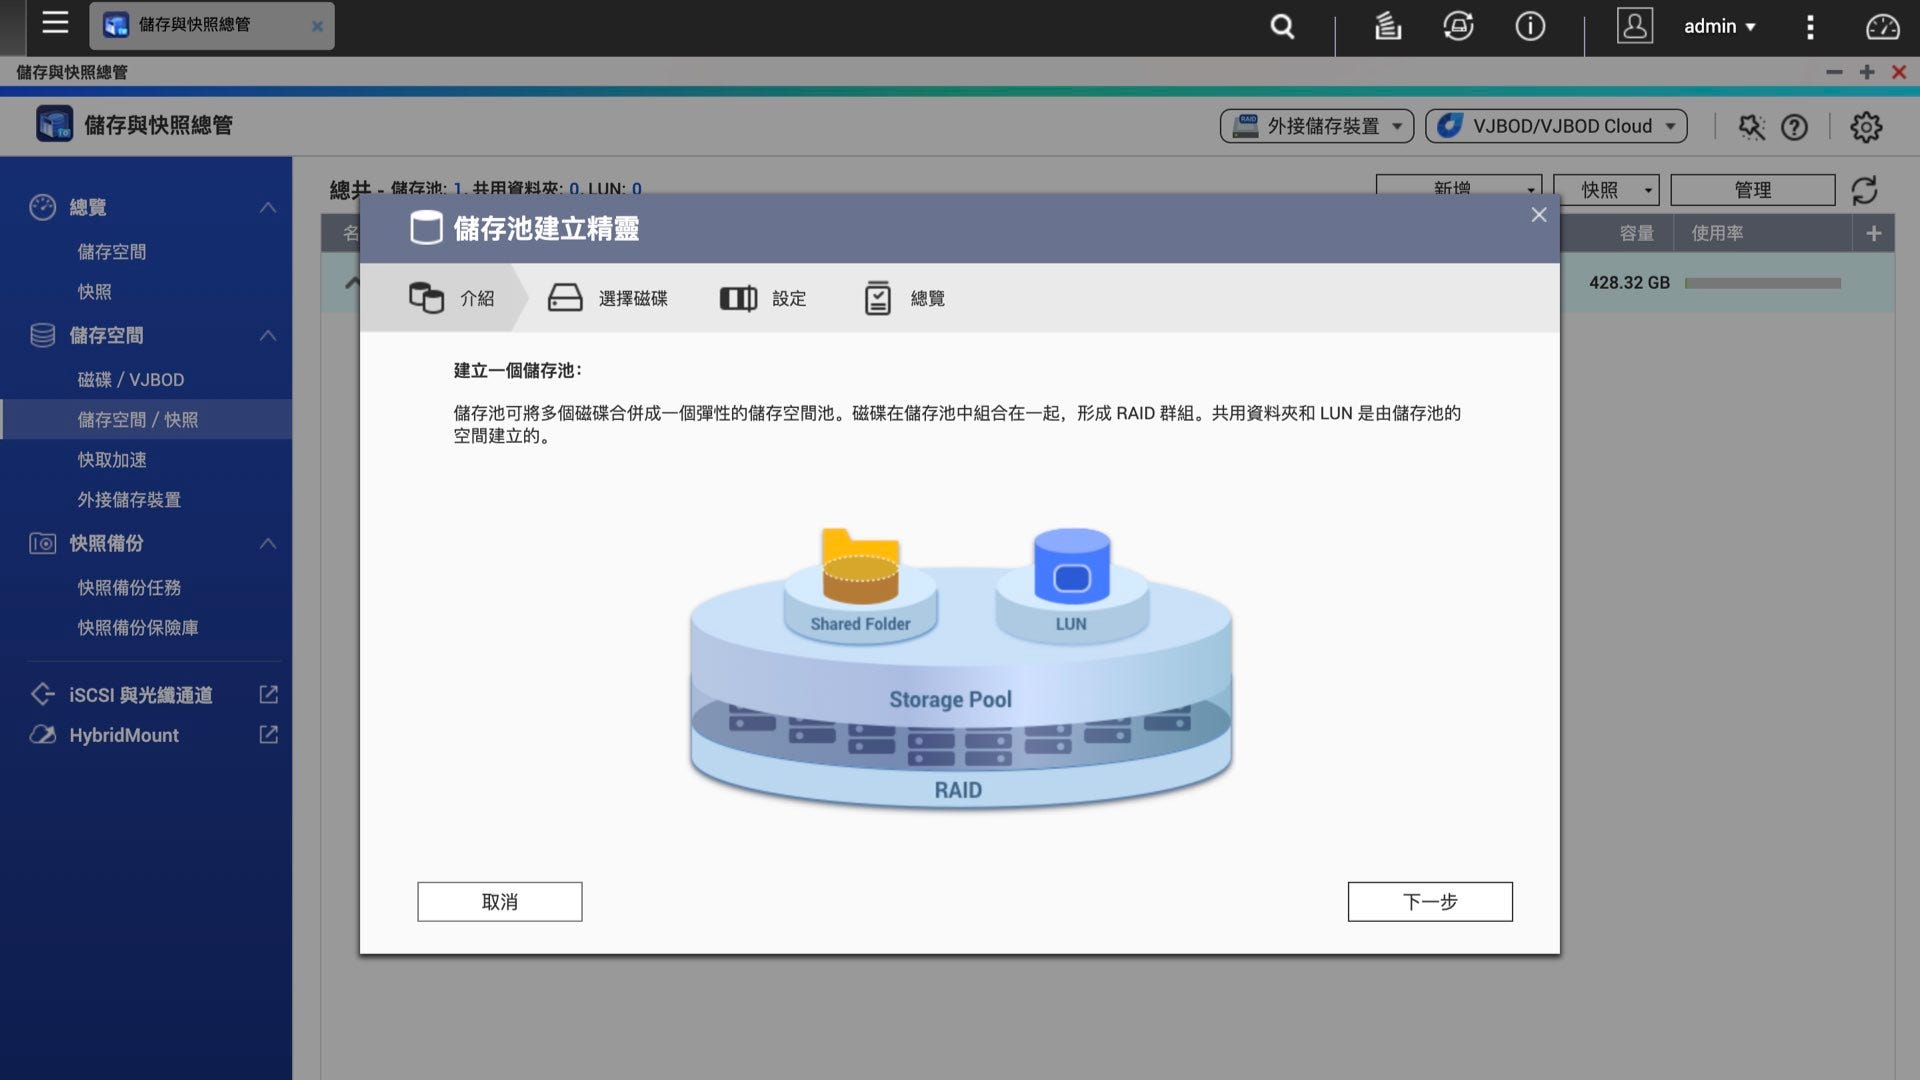Close the 儲存池建立精靈 dialog
Viewport: 1920px width, 1080px height.
click(1539, 215)
